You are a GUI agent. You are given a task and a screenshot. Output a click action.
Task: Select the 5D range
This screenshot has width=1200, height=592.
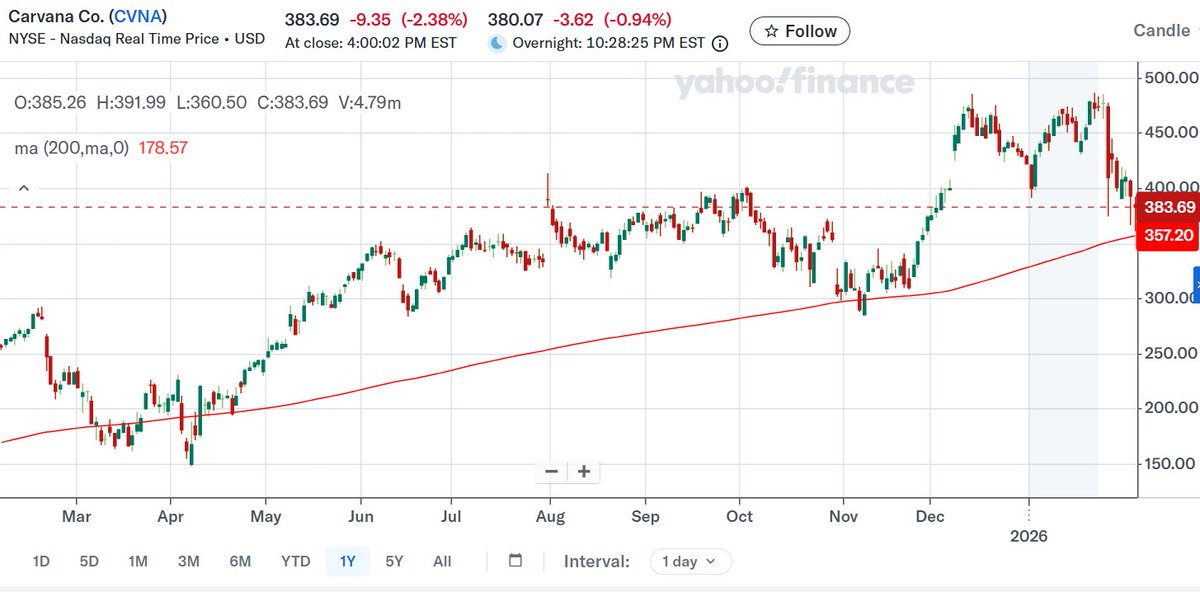pyautogui.click(x=89, y=561)
